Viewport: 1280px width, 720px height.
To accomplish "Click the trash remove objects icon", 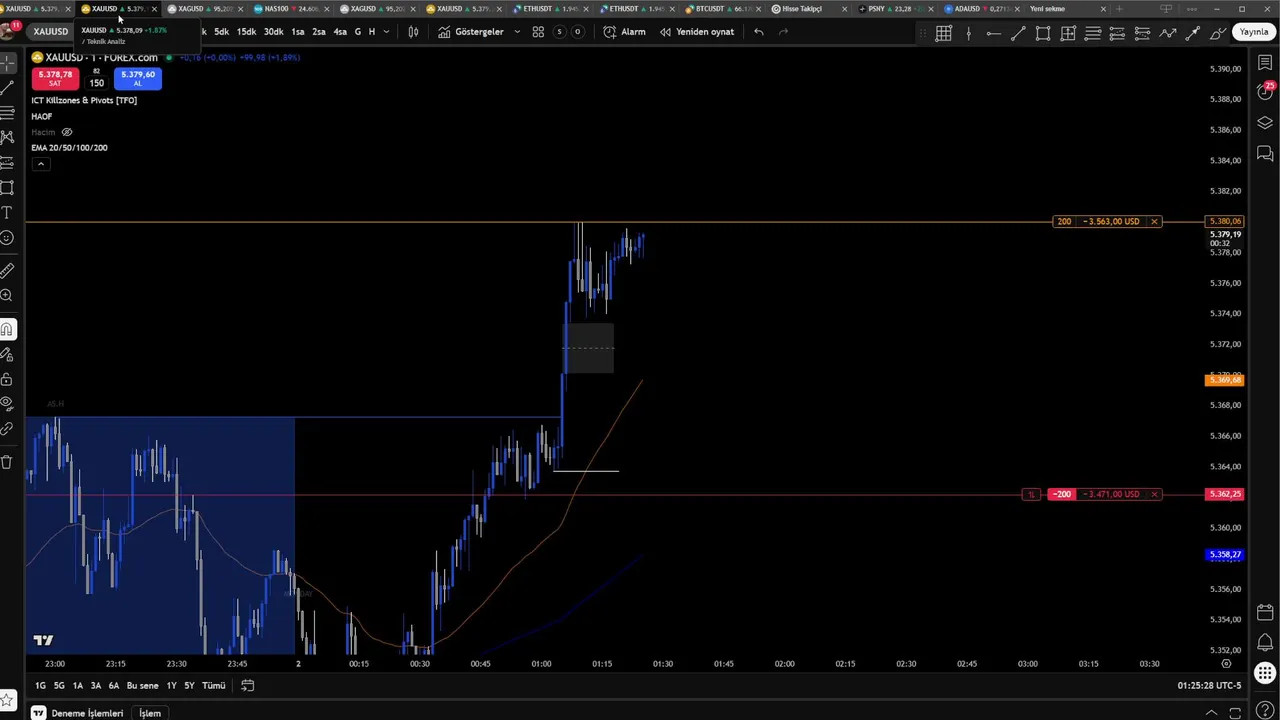I will 7,461.
